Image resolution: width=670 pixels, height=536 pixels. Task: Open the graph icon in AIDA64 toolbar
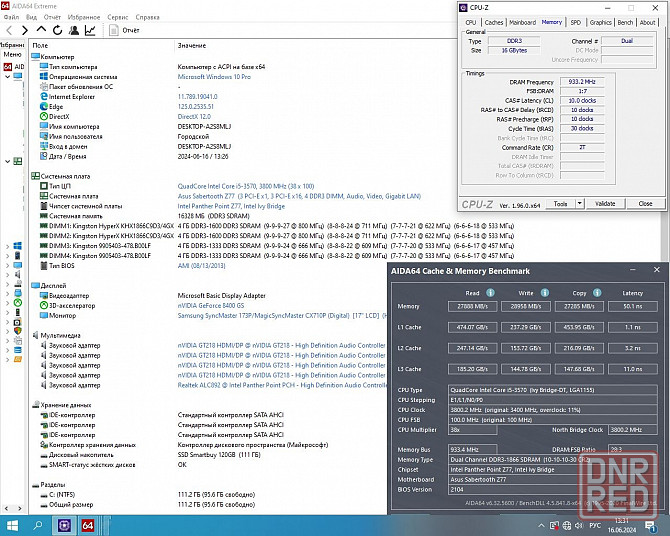coord(90,30)
